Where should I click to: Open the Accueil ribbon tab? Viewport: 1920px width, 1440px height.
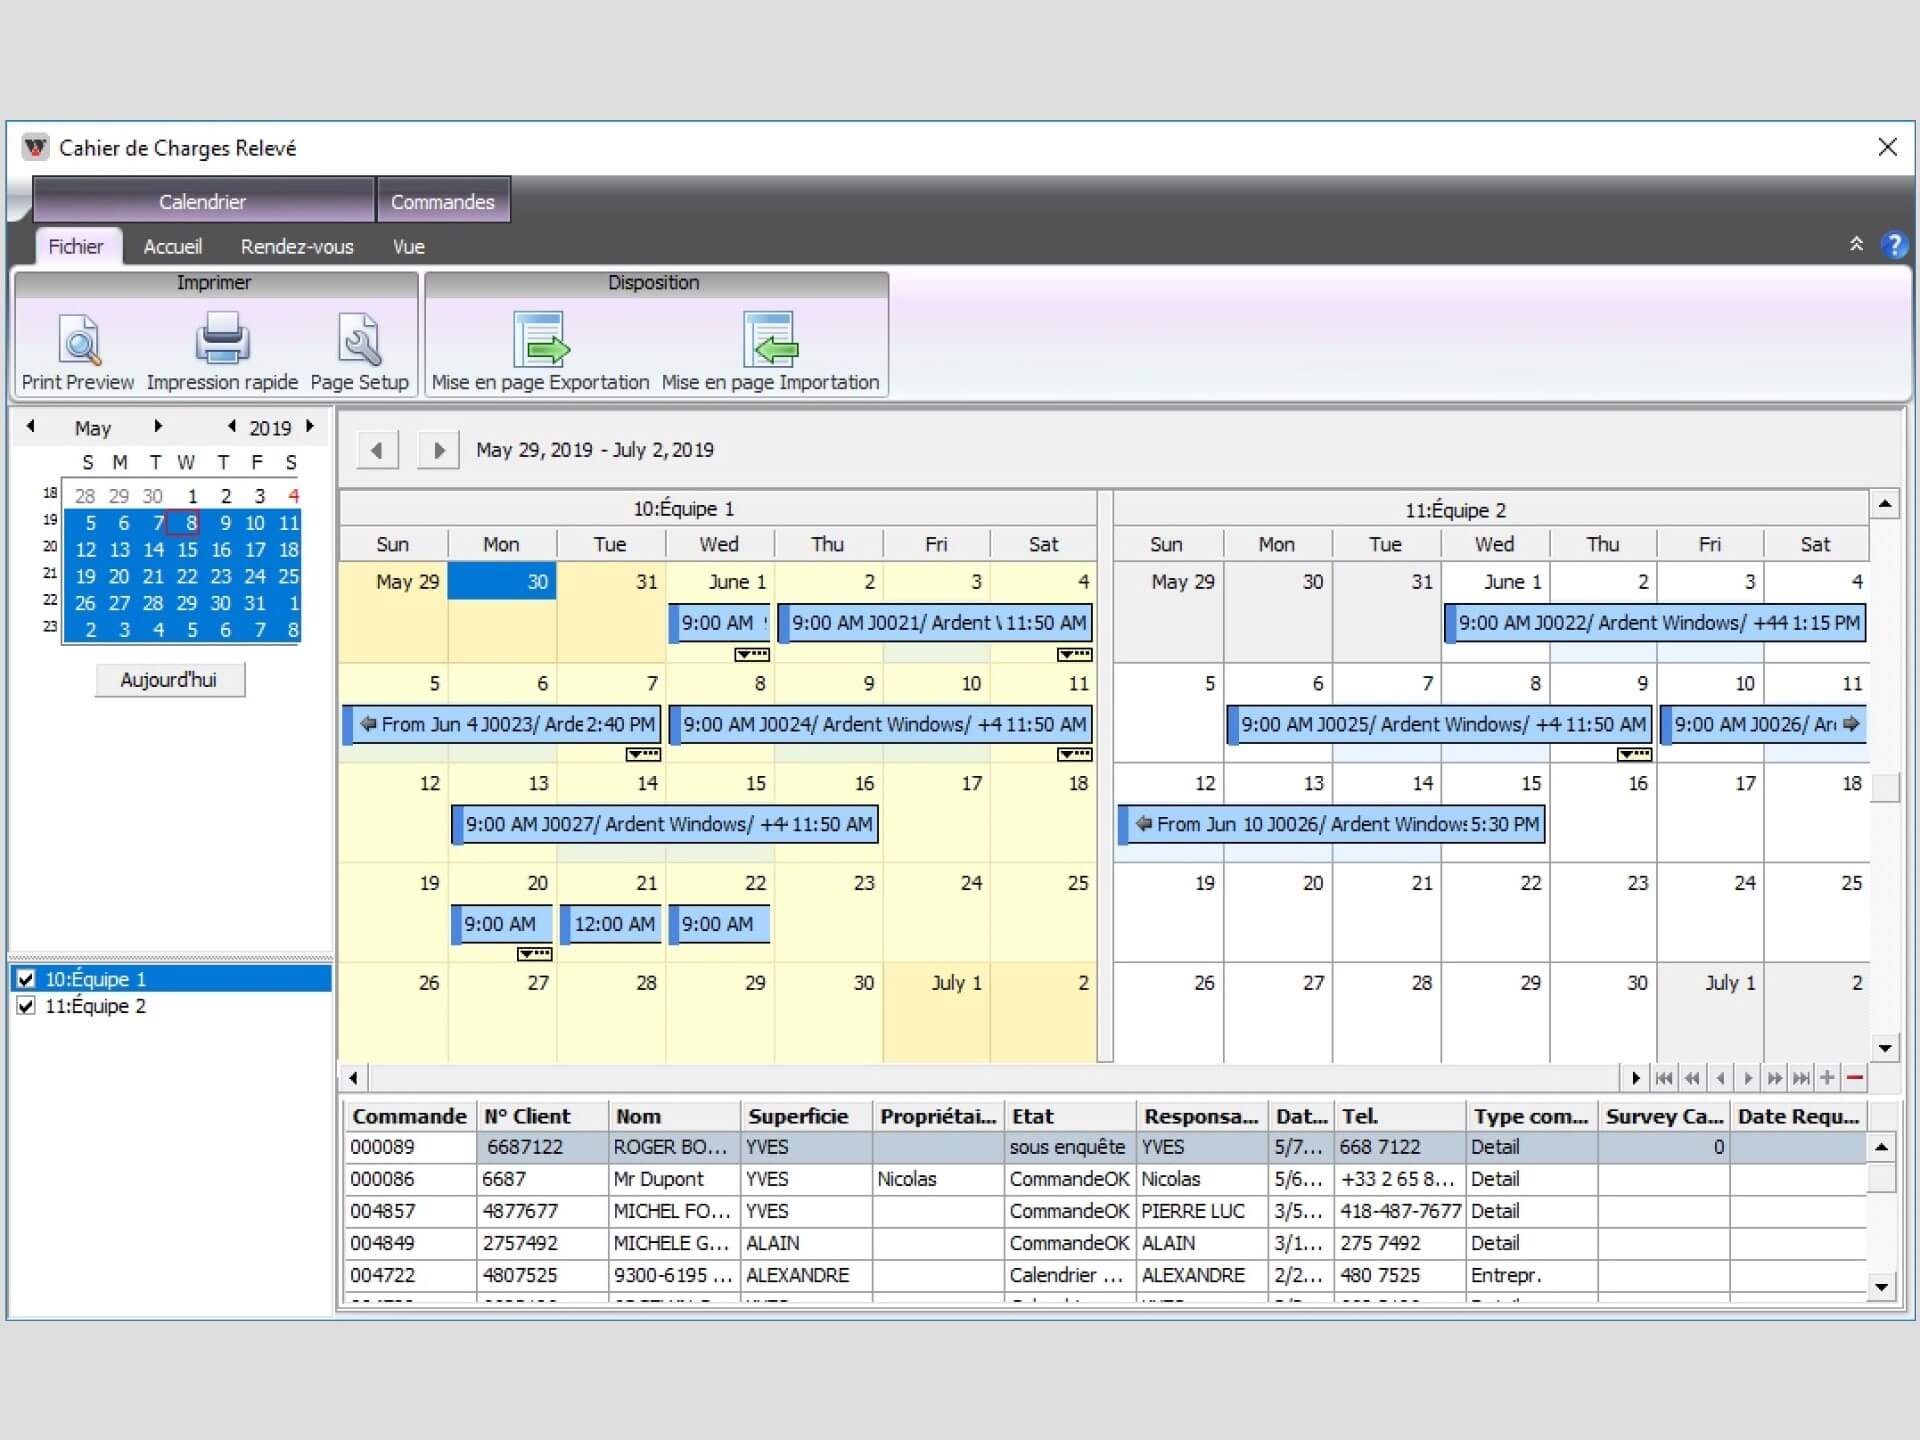(172, 247)
